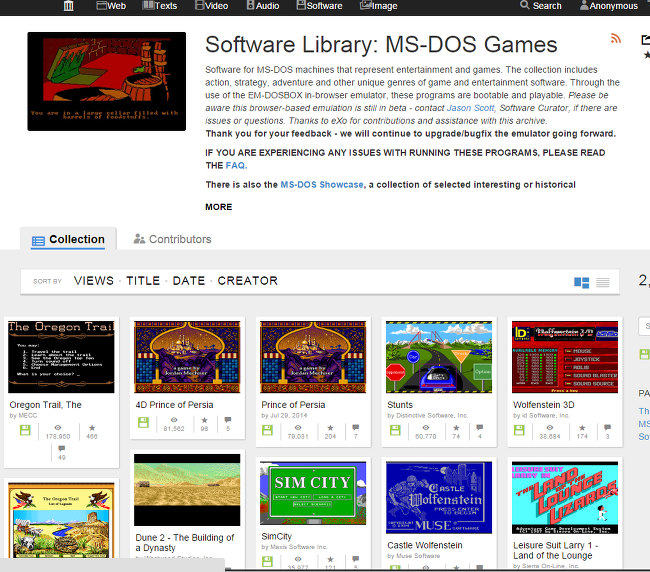This screenshot has width=650, height=572.
Task: Sort the collection by DATE
Action: pos(189,281)
